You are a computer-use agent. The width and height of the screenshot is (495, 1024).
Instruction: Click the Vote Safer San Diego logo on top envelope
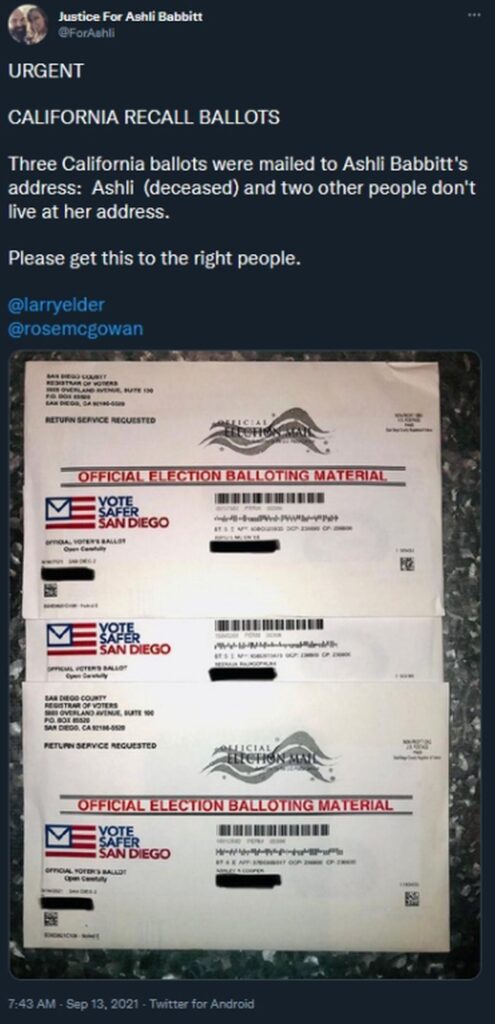pos(106,512)
